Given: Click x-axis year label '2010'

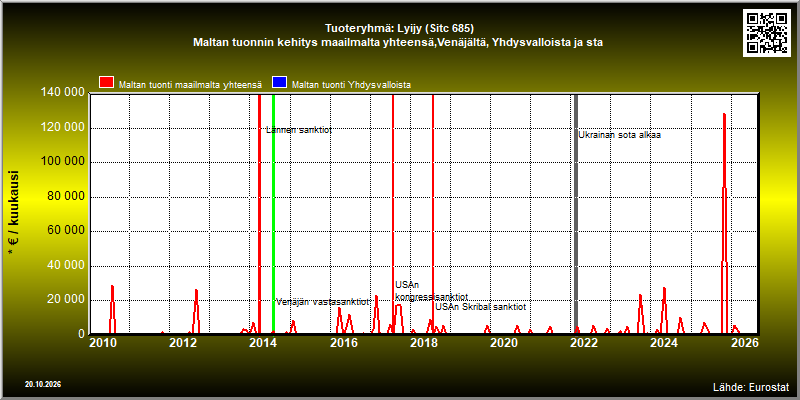Looking at the screenshot, I should click(x=103, y=343).
